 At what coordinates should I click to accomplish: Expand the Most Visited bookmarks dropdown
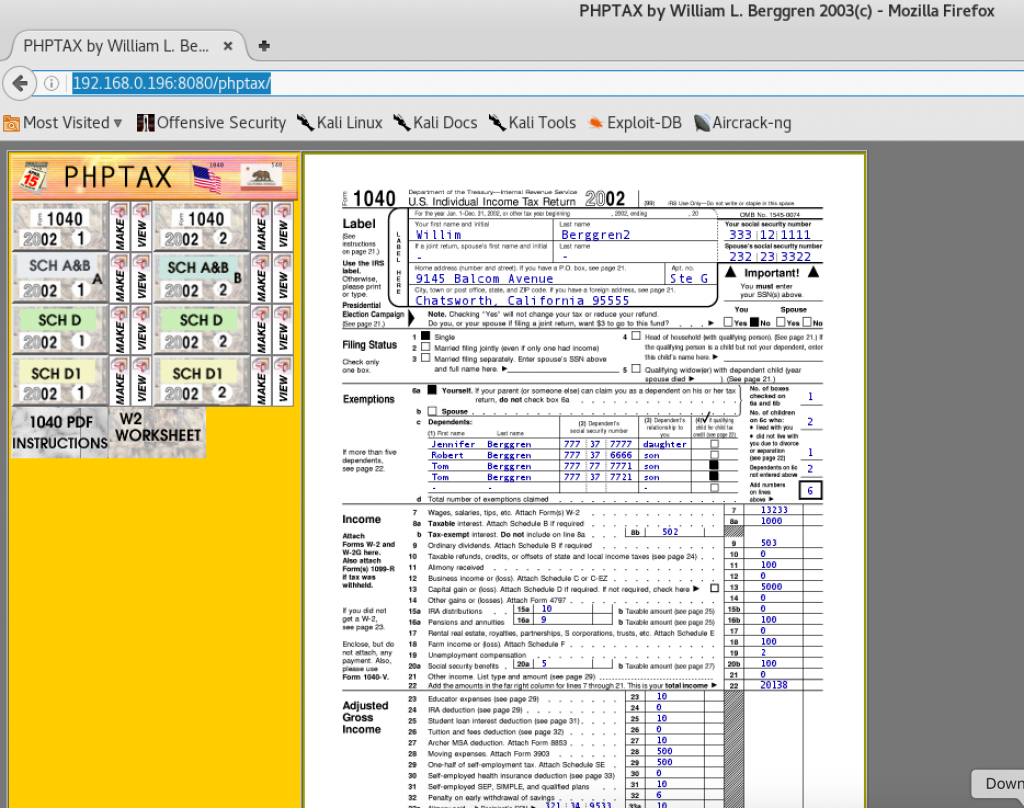click(63, 123)
